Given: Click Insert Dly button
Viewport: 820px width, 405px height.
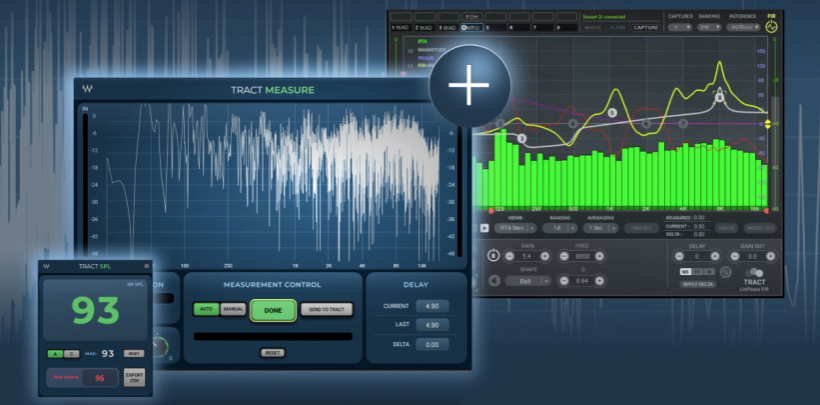Looking at the screenshot, I should 759,228.
